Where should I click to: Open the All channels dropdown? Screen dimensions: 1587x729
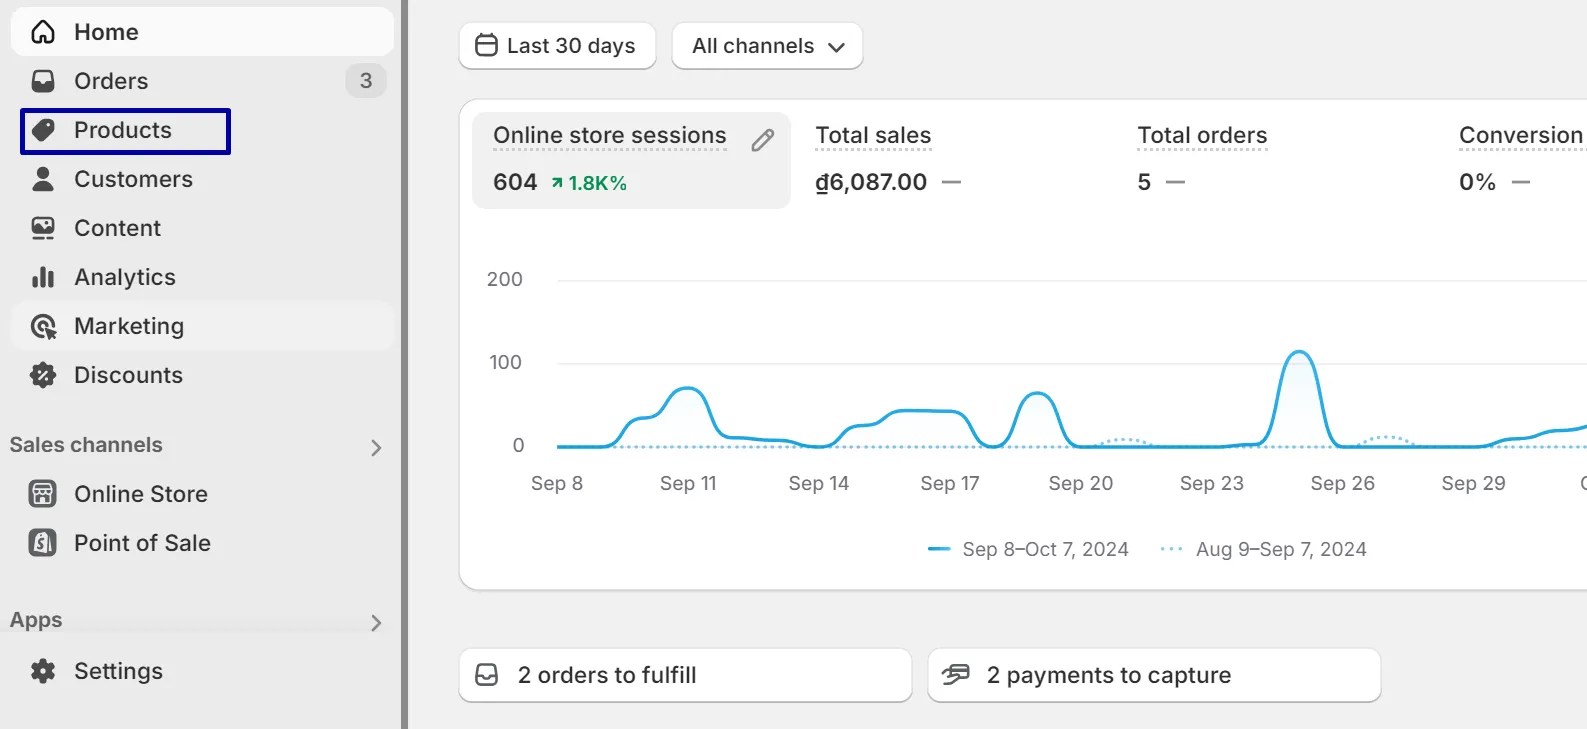pos(767,46)
